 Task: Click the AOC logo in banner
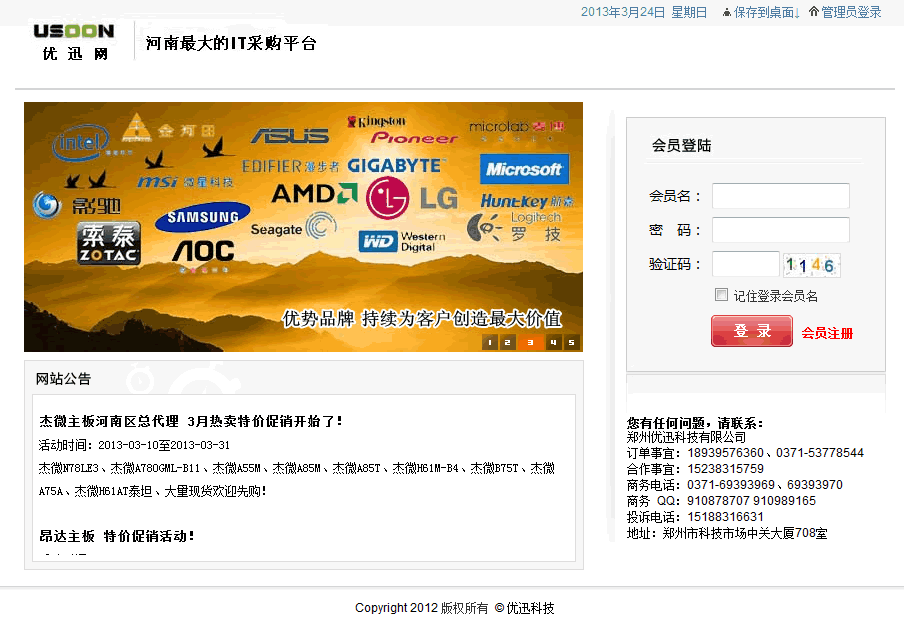tap(204, 252)
